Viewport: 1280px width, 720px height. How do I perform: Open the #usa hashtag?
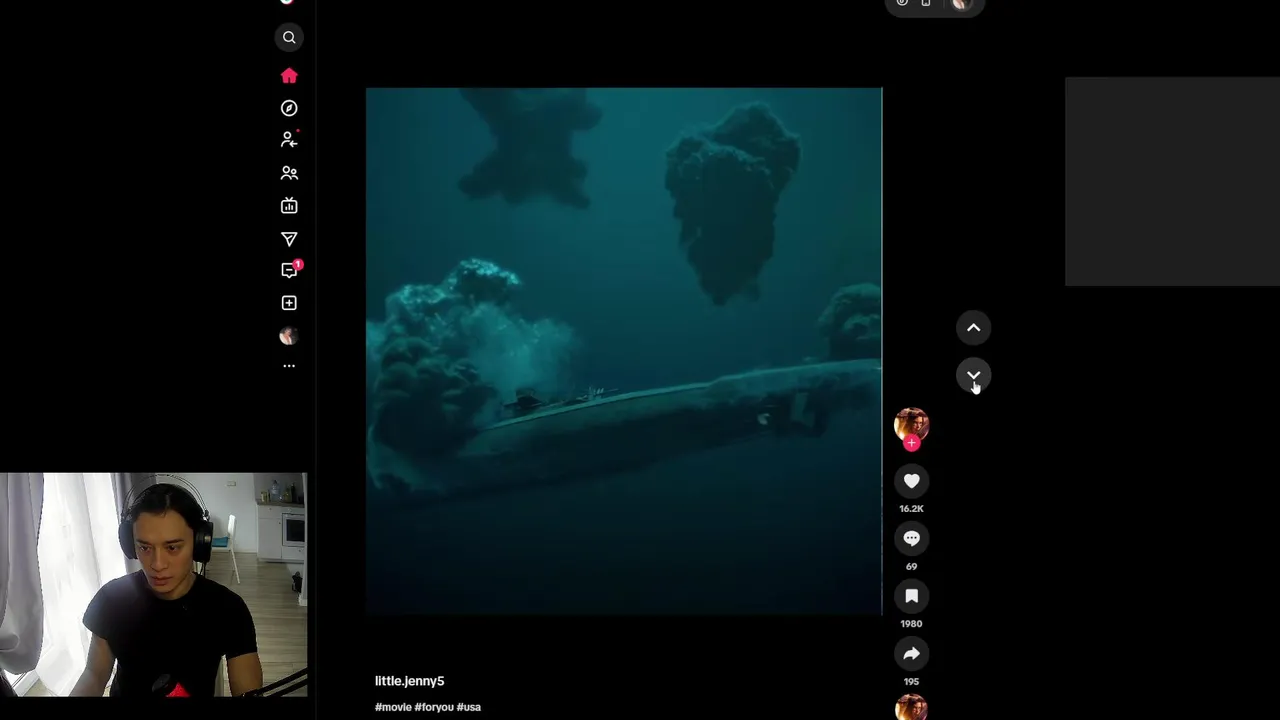point(469,707)
